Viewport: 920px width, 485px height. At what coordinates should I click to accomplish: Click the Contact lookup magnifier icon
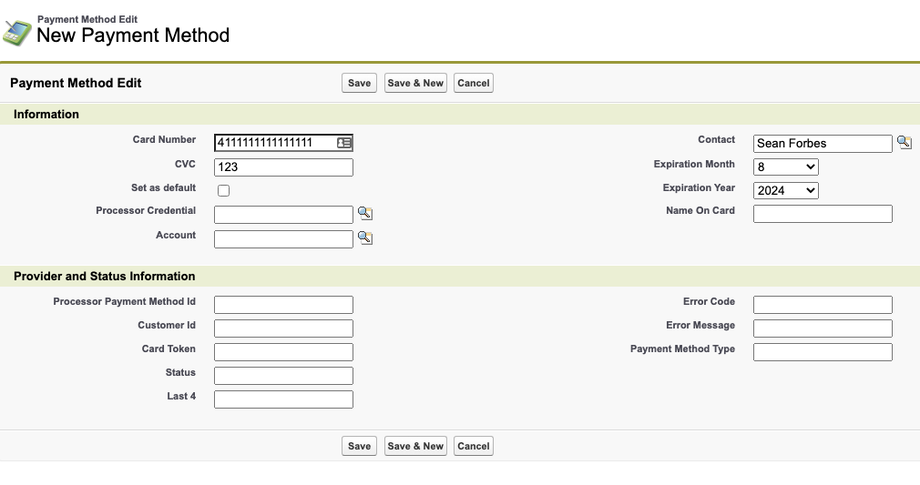pyautogui.click(x=904, y=143)
